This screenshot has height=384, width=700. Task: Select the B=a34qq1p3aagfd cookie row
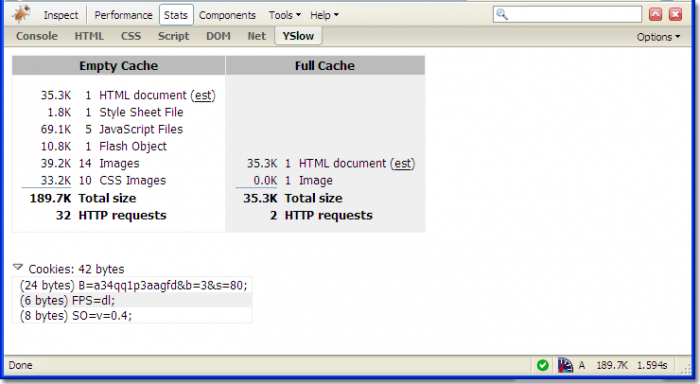click(132, 285)
